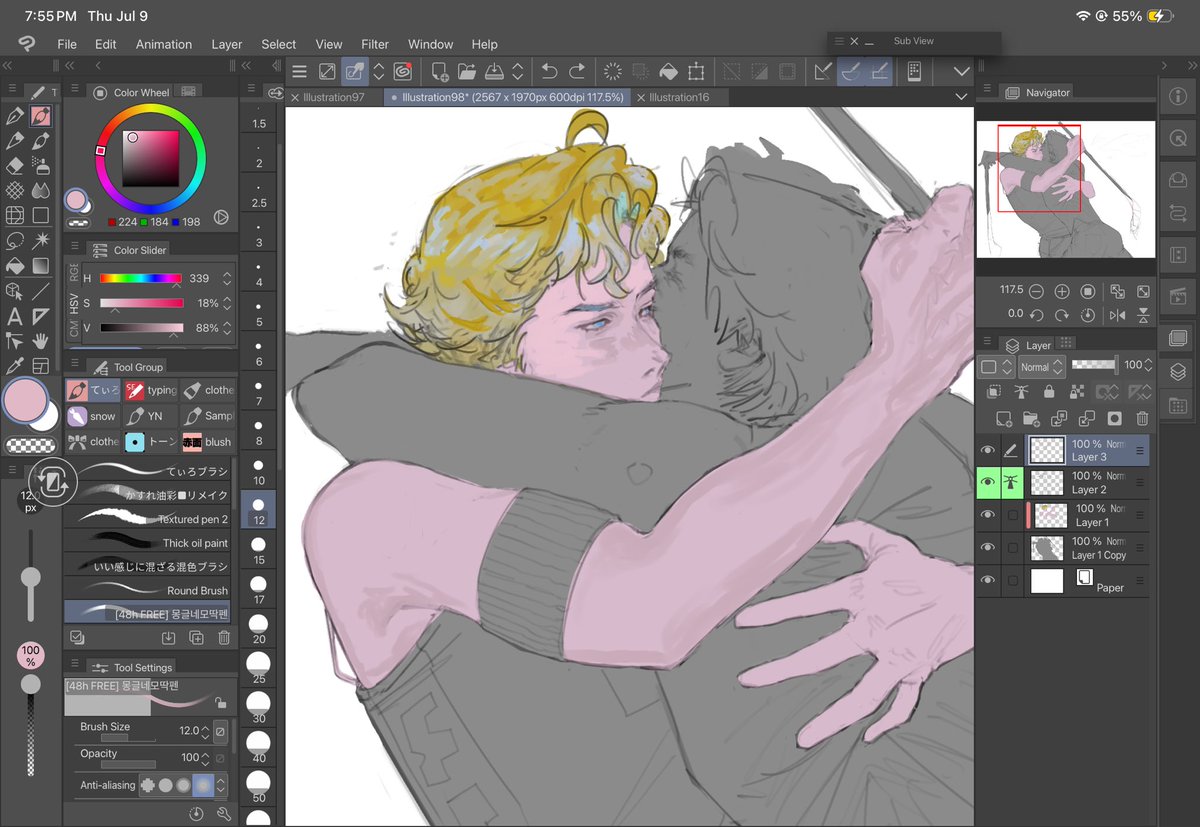1200x827 pixels.
Task: Click transparent color checkered swatch
Action: click(x=30, y=446)
